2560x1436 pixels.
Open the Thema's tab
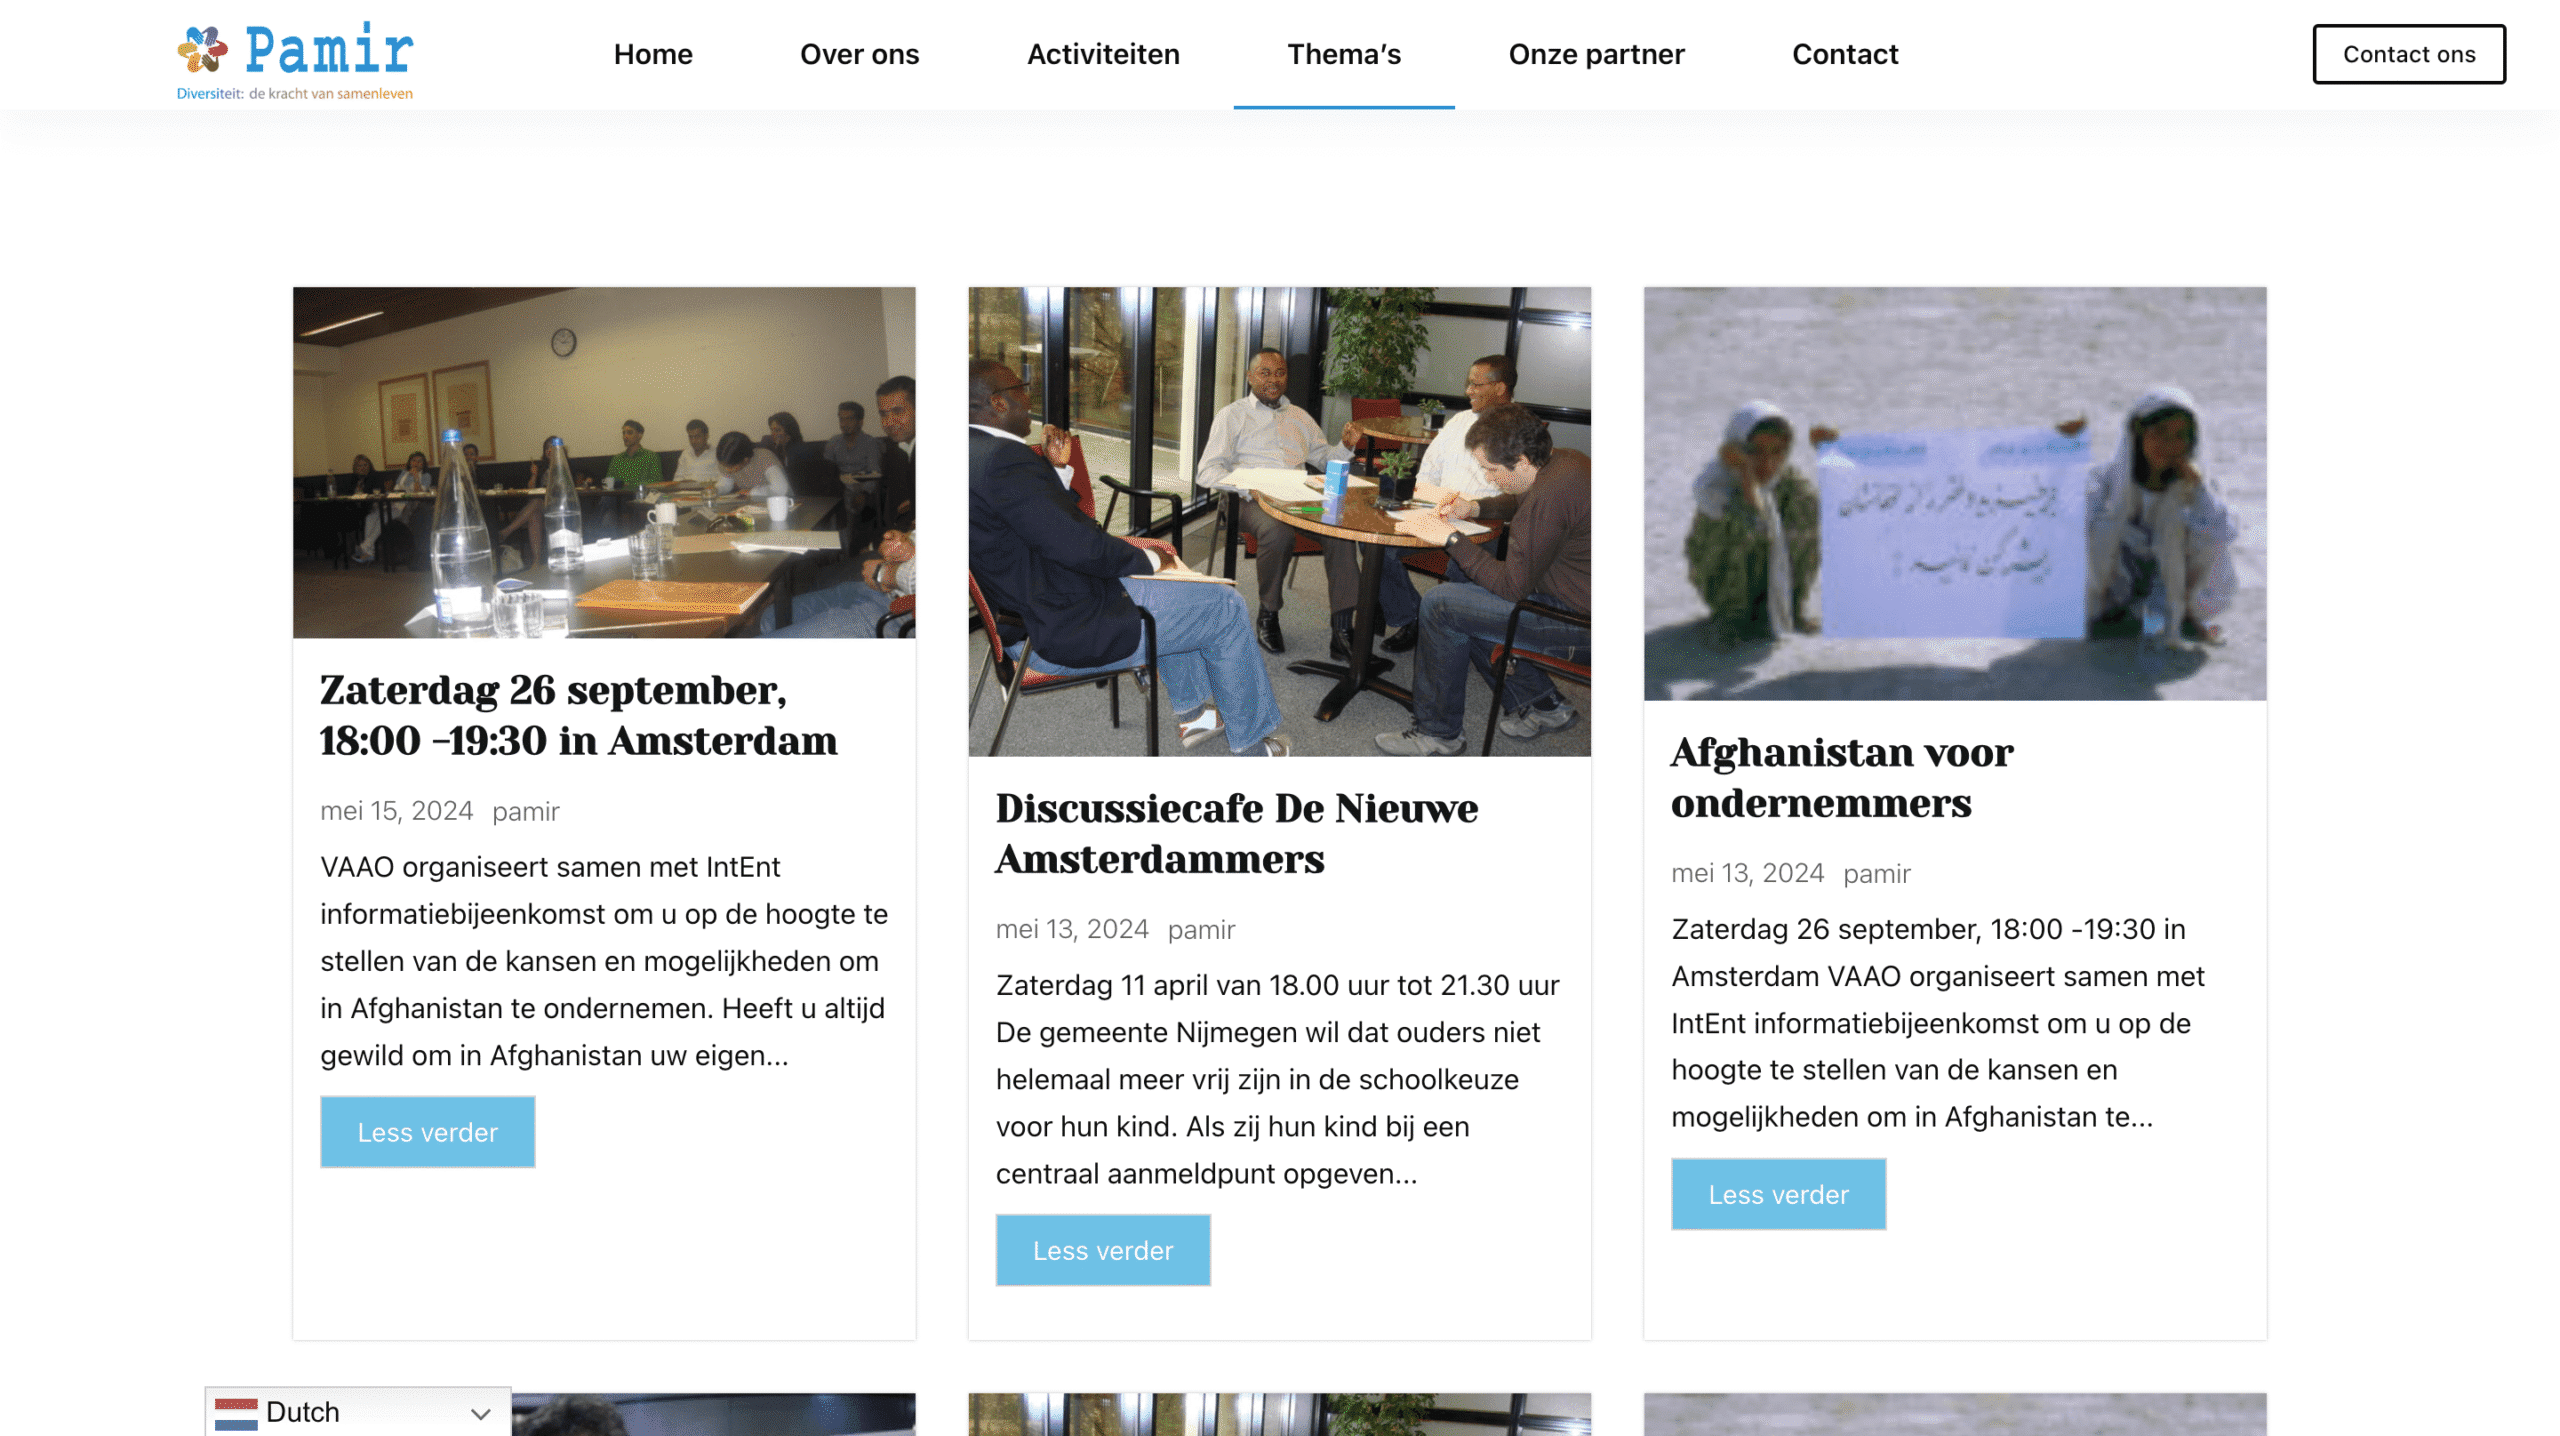tap(1344, 54)
